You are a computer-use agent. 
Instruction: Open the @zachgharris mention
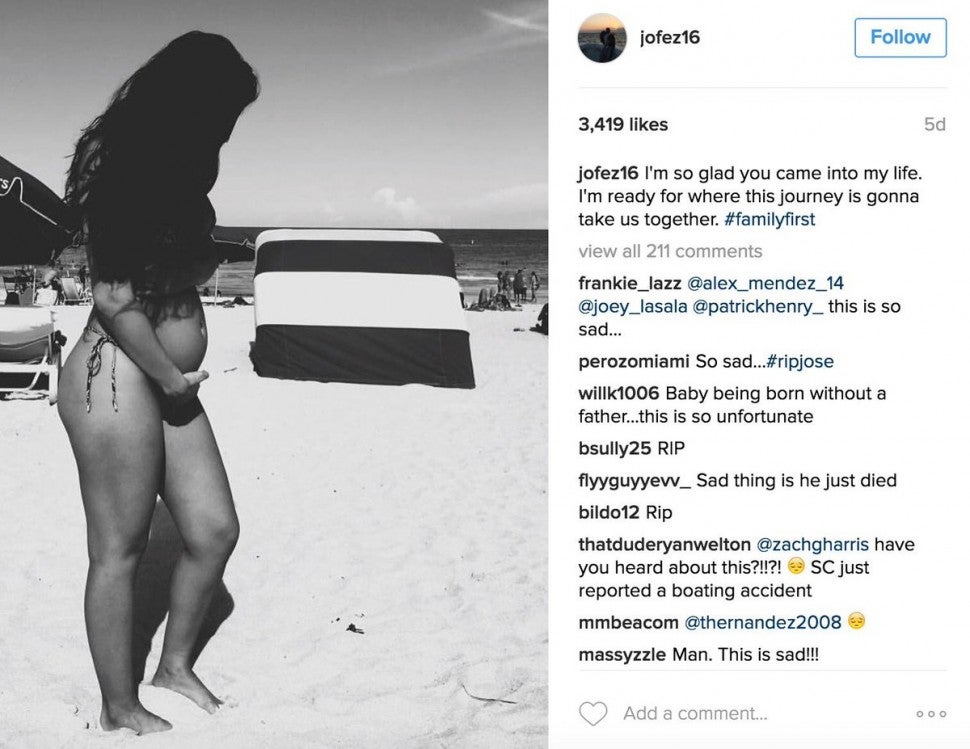coord(812,544)
